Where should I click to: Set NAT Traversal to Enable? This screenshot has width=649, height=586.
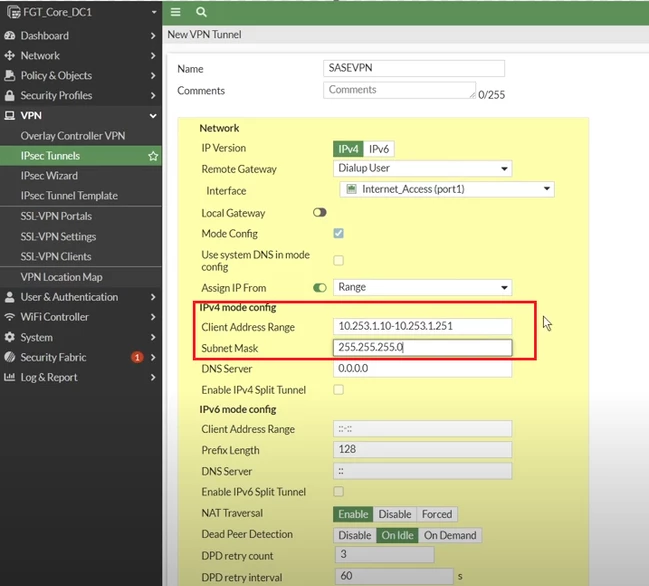pos(353,514)
